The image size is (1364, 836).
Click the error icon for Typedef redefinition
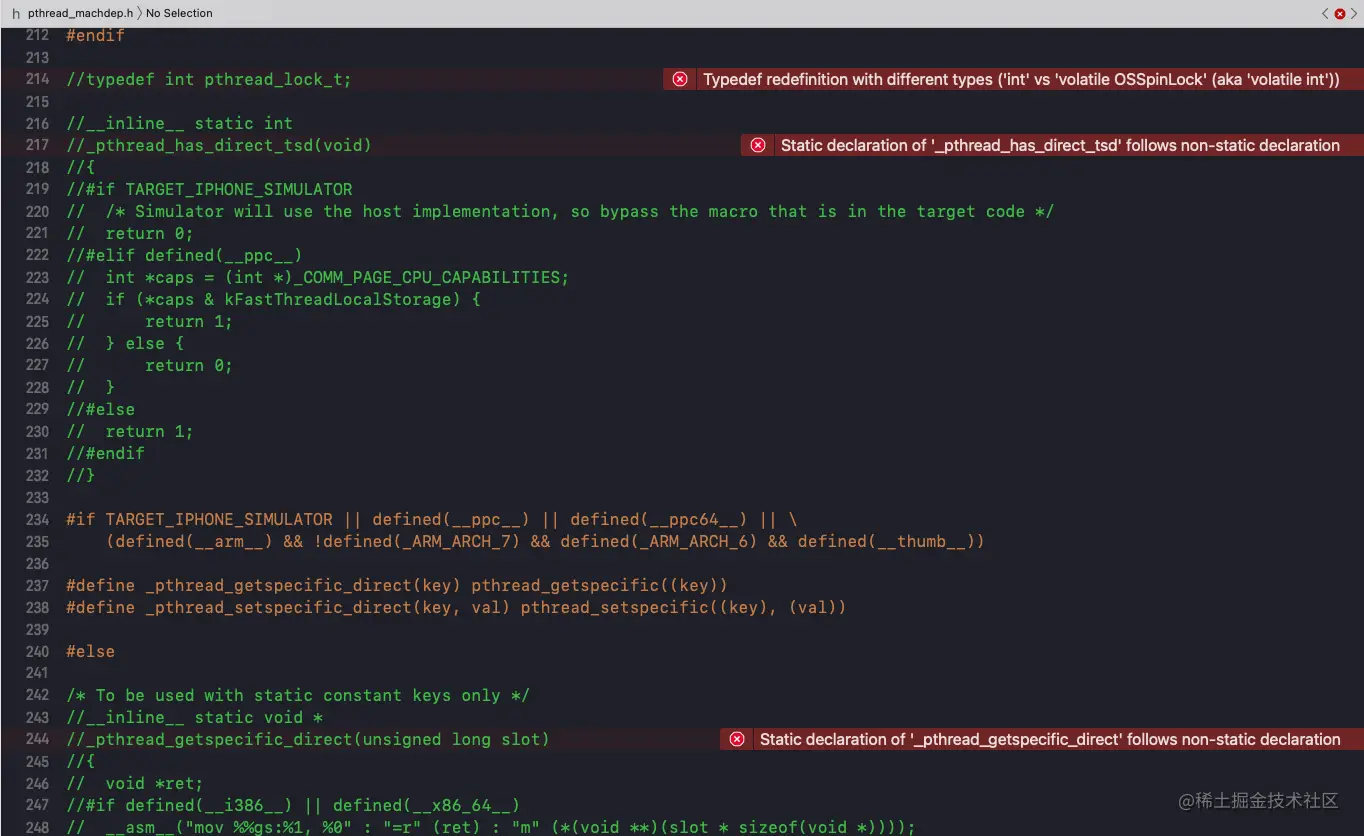[680, 79]
